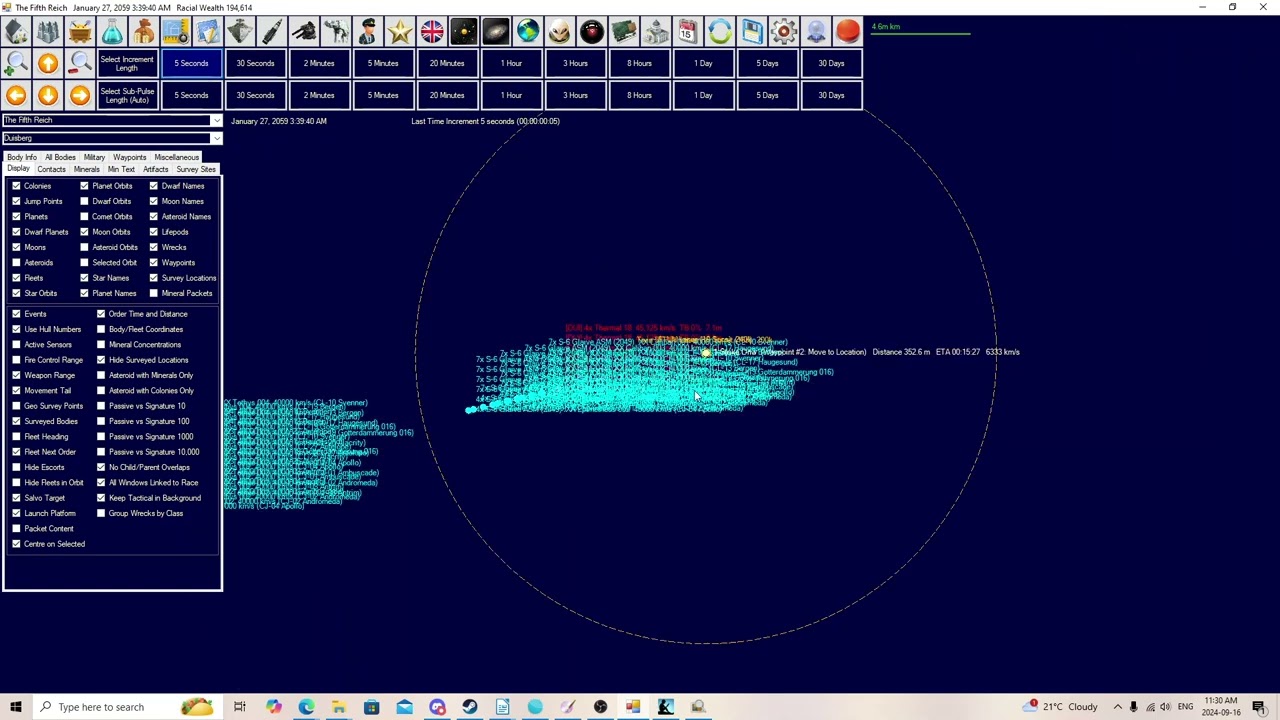Pan map left with the orange left arrow
Viewport: 1280px width, 720px height.
[16, 96]
